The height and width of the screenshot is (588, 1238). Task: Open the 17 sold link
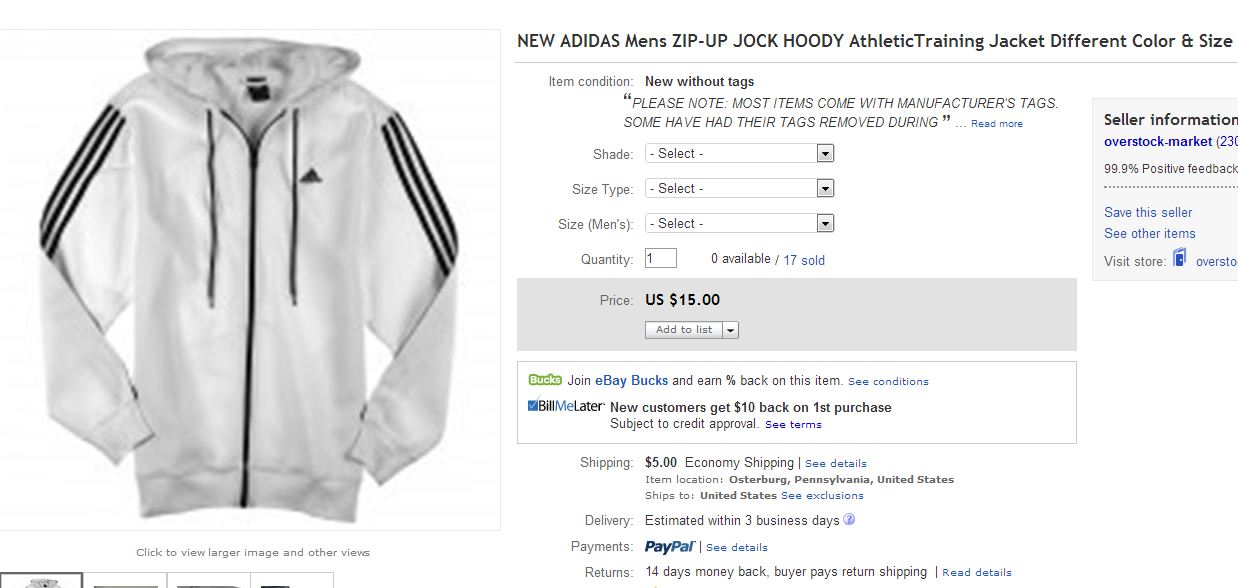point(804,260)
